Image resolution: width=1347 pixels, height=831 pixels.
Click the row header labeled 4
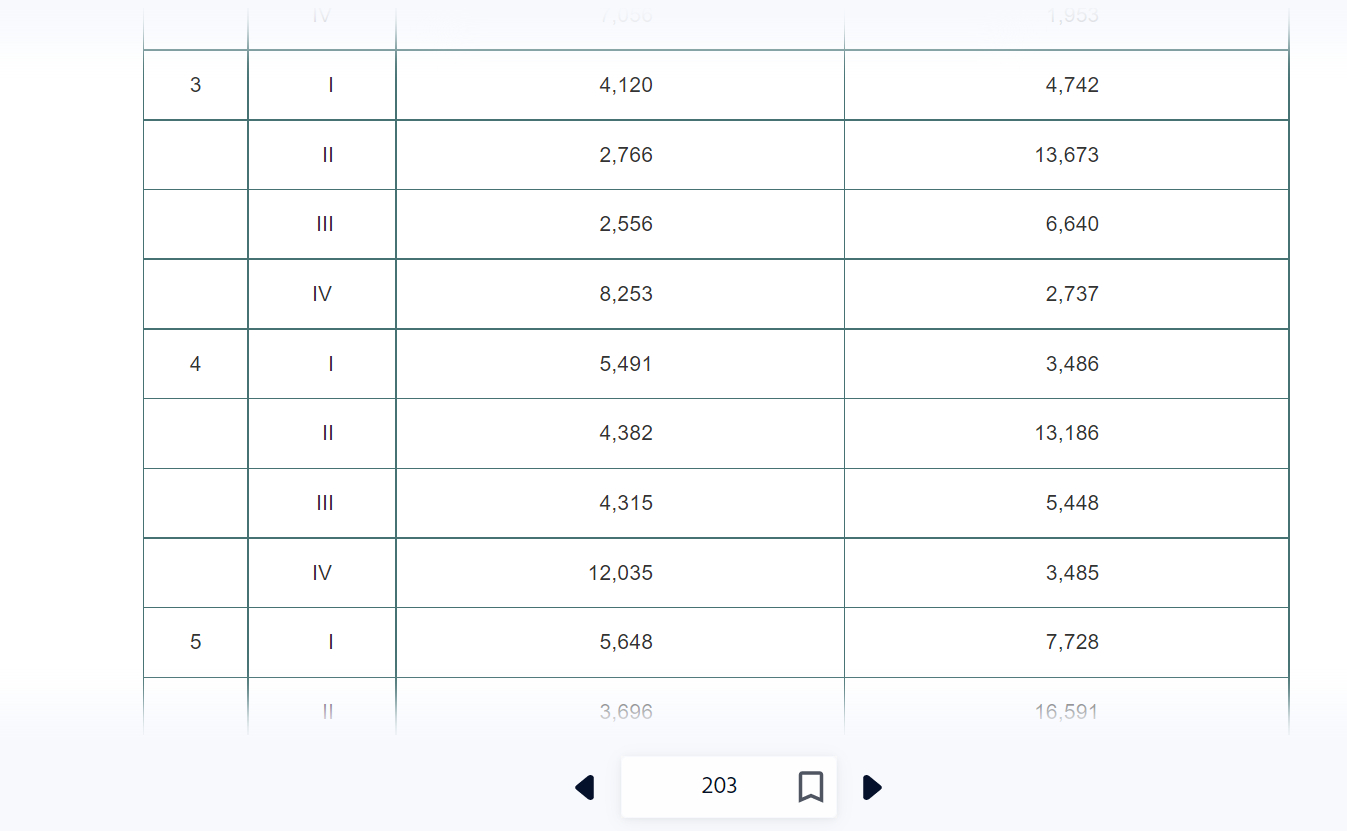tap(195, 363)
